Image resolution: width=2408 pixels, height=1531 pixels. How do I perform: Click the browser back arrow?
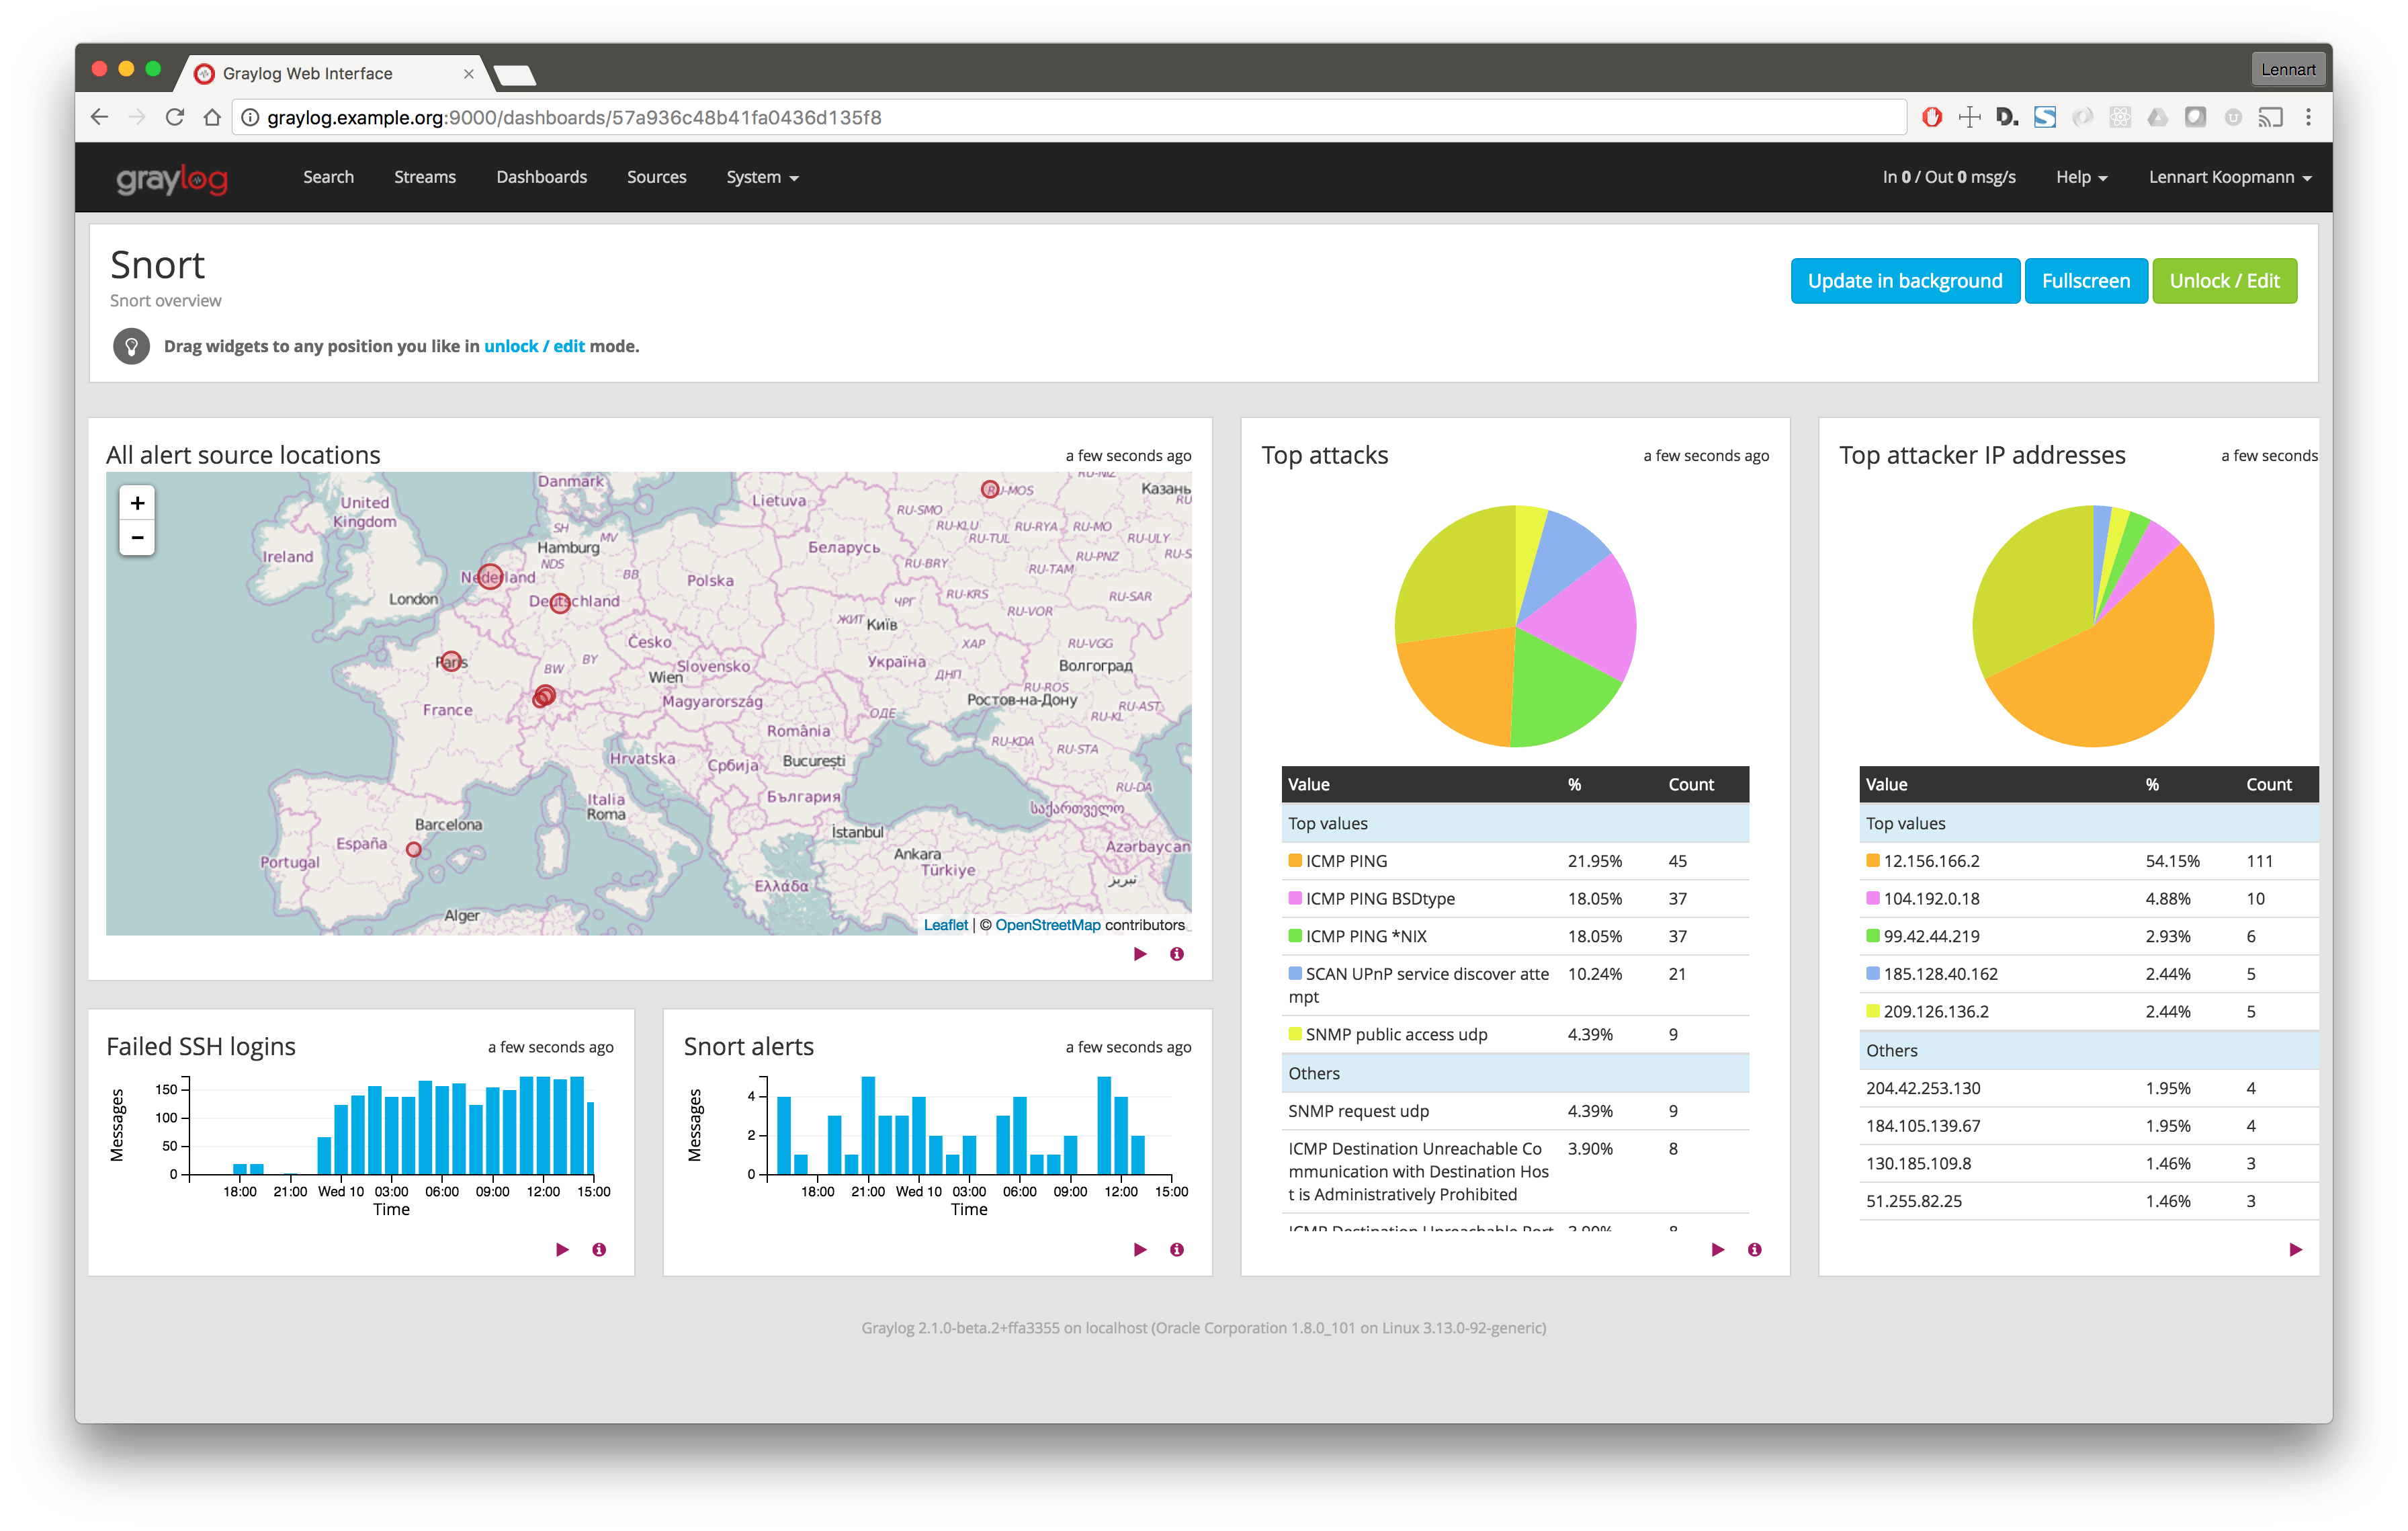coord(99,117)
